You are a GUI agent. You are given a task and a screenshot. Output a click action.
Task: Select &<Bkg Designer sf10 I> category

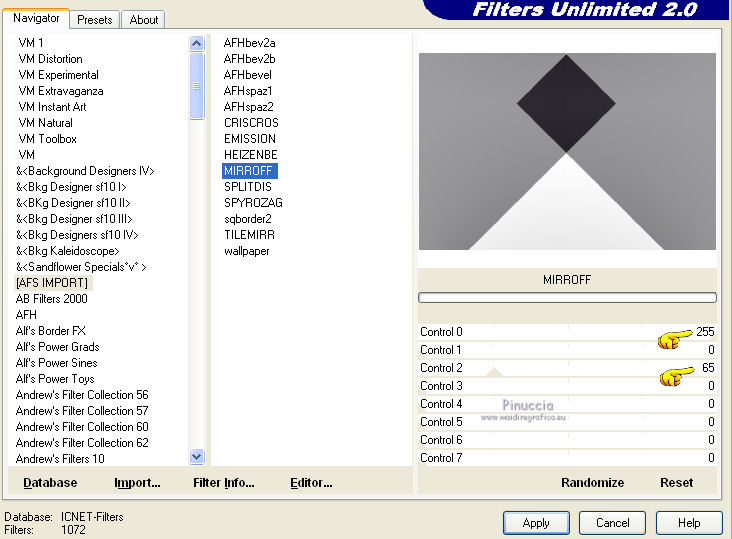pyautogui.click(x=71, y=187)
